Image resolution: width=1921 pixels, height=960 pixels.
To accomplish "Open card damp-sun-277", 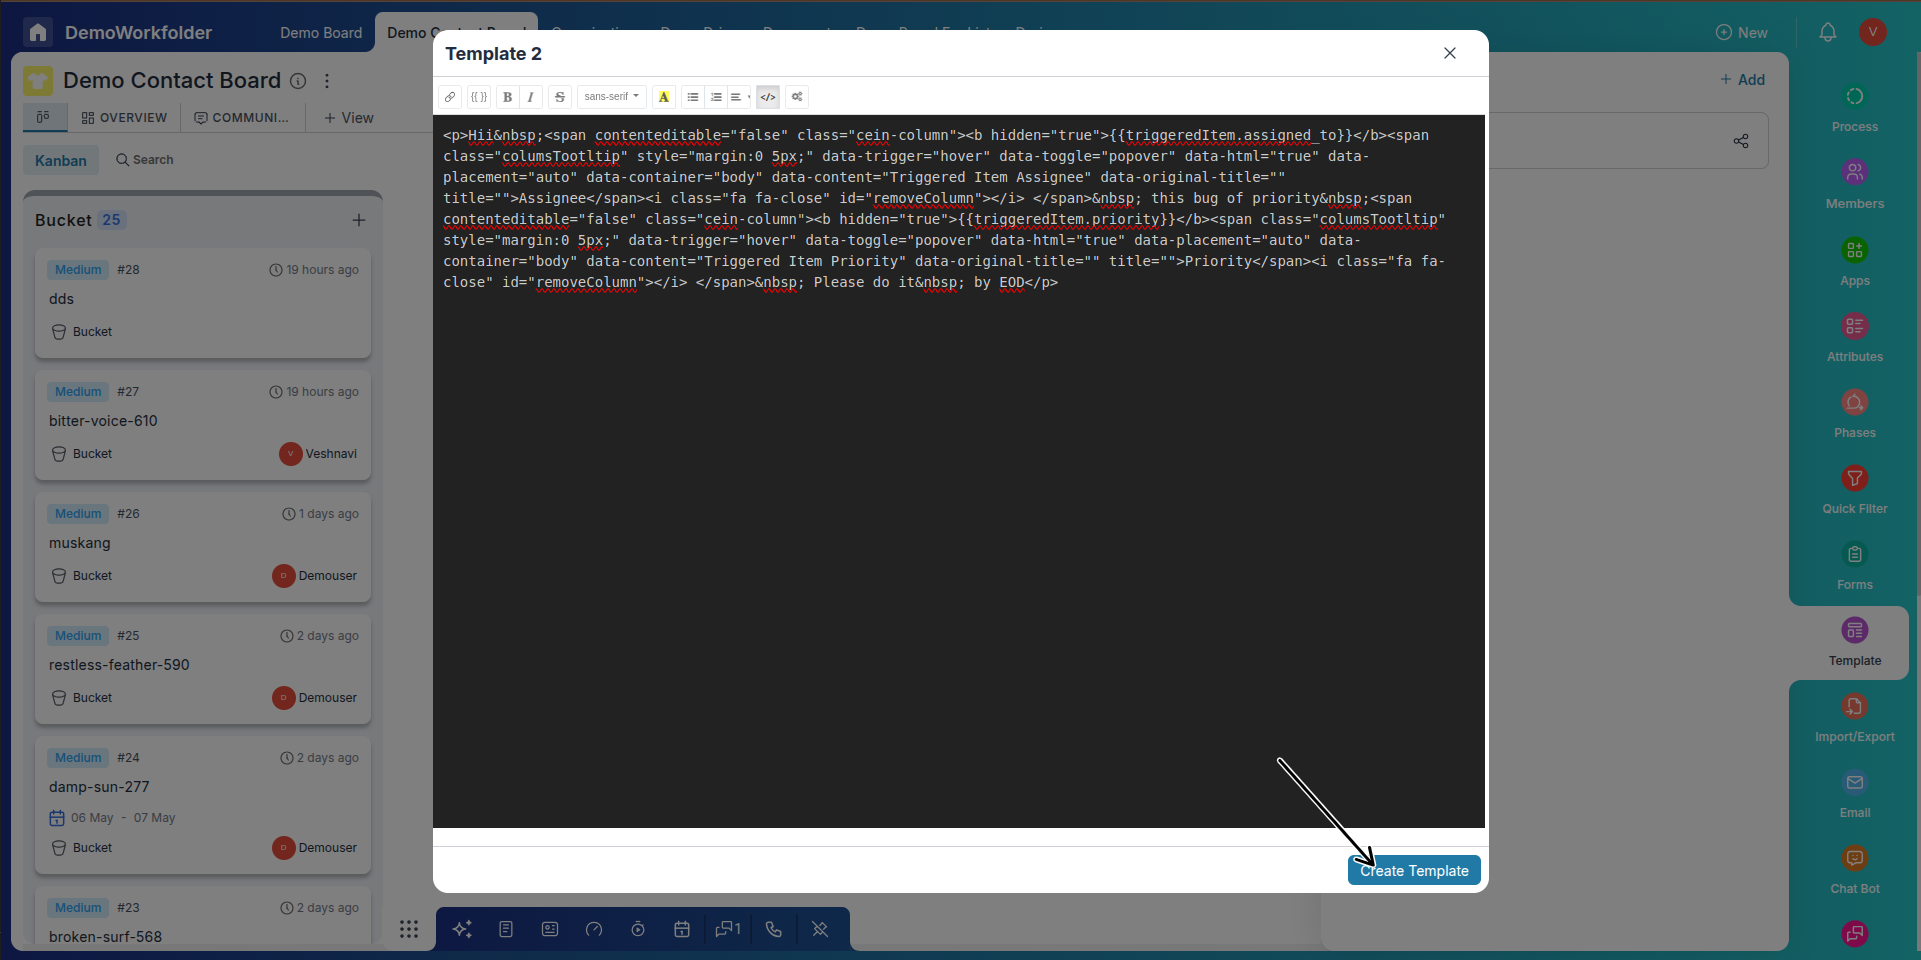I will (203, 805).
